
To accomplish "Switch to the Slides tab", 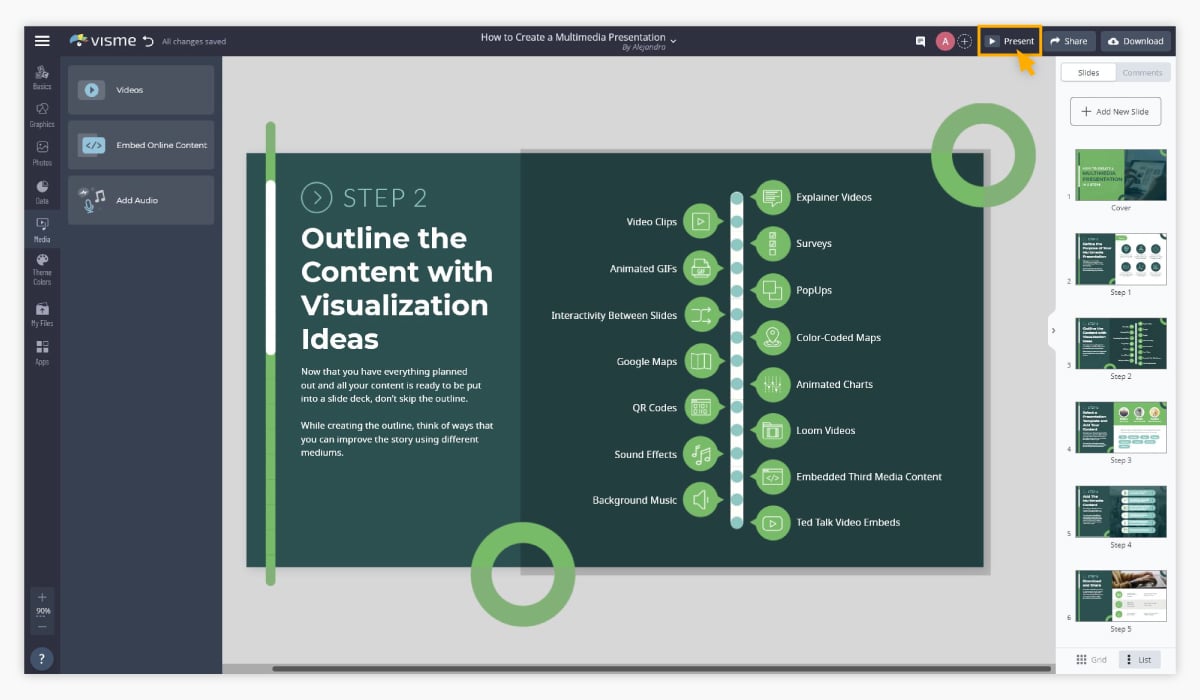I will click(x=1088, y=71).
